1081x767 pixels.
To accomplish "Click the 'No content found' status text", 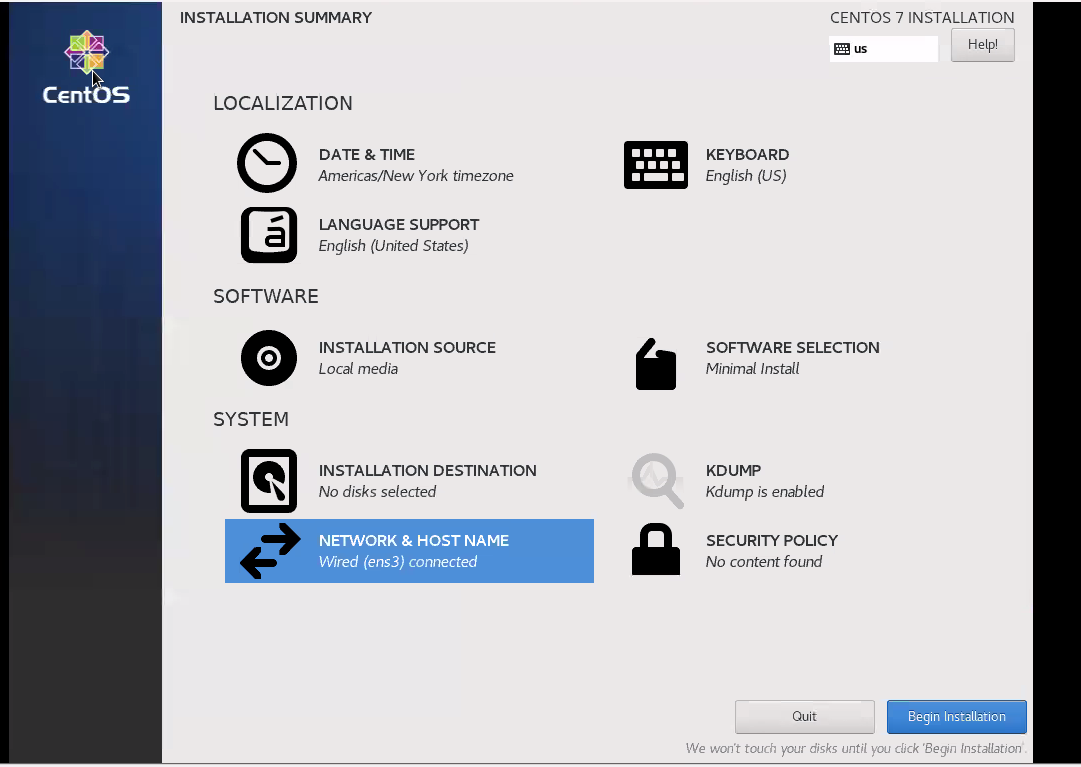I will [x=764, y=562].
